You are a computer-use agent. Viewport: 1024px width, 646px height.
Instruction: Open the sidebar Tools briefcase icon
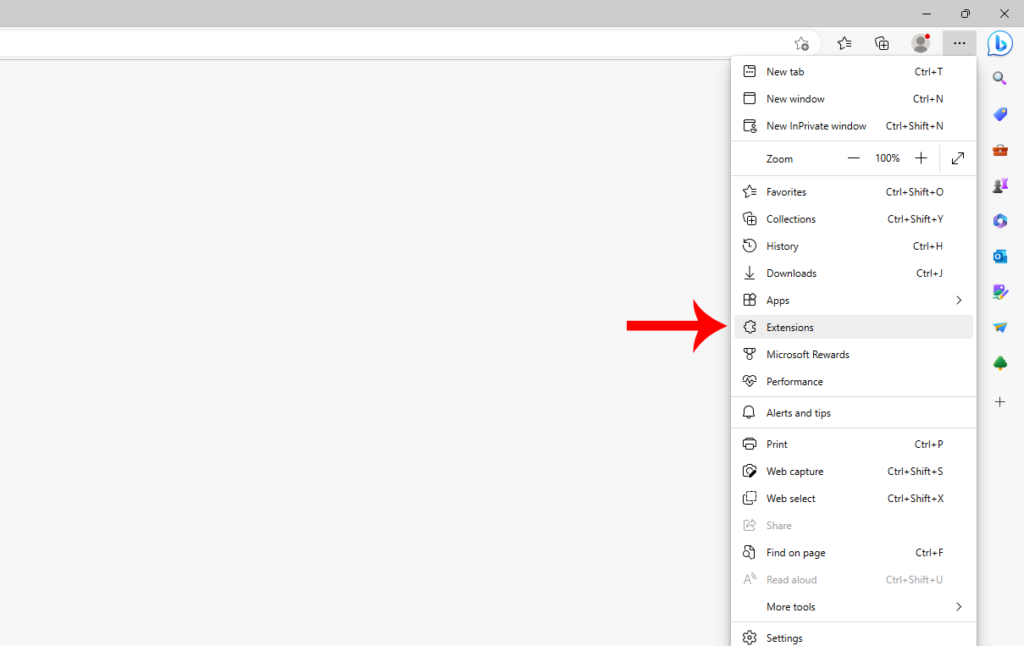[x=999, y=150]
